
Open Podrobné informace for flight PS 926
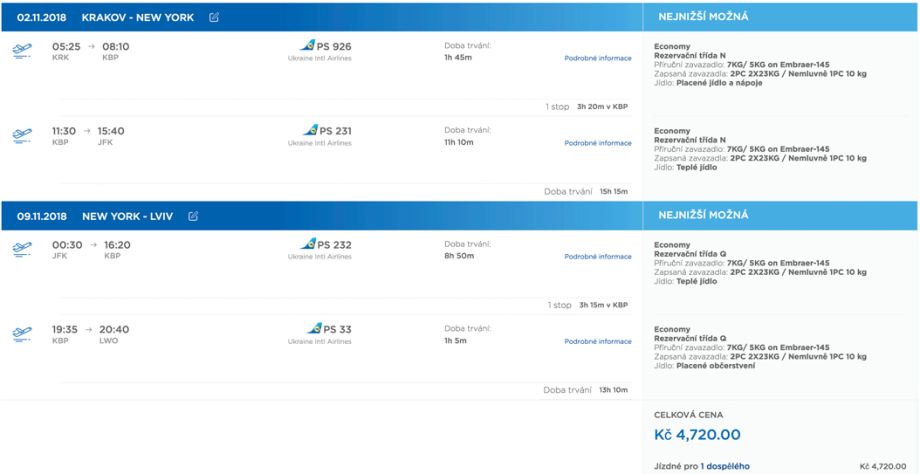[x=597, y=58]
